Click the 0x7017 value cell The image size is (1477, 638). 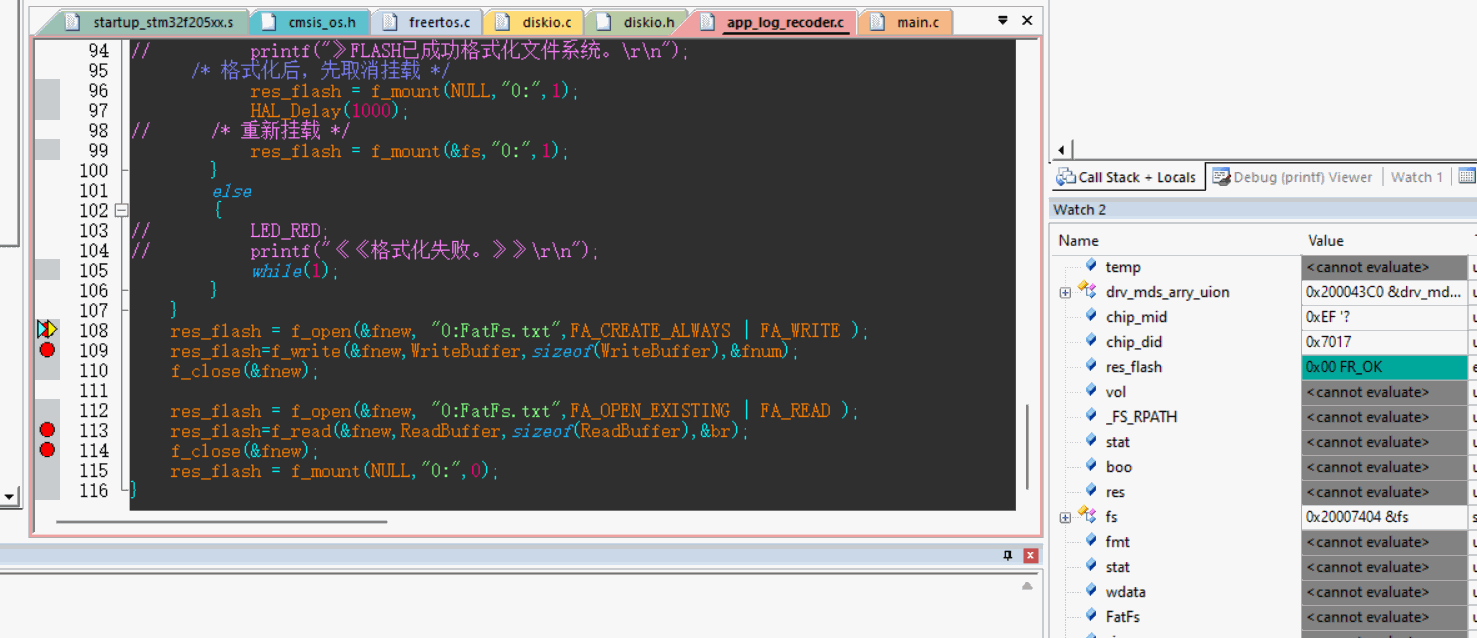(1384, 341)
